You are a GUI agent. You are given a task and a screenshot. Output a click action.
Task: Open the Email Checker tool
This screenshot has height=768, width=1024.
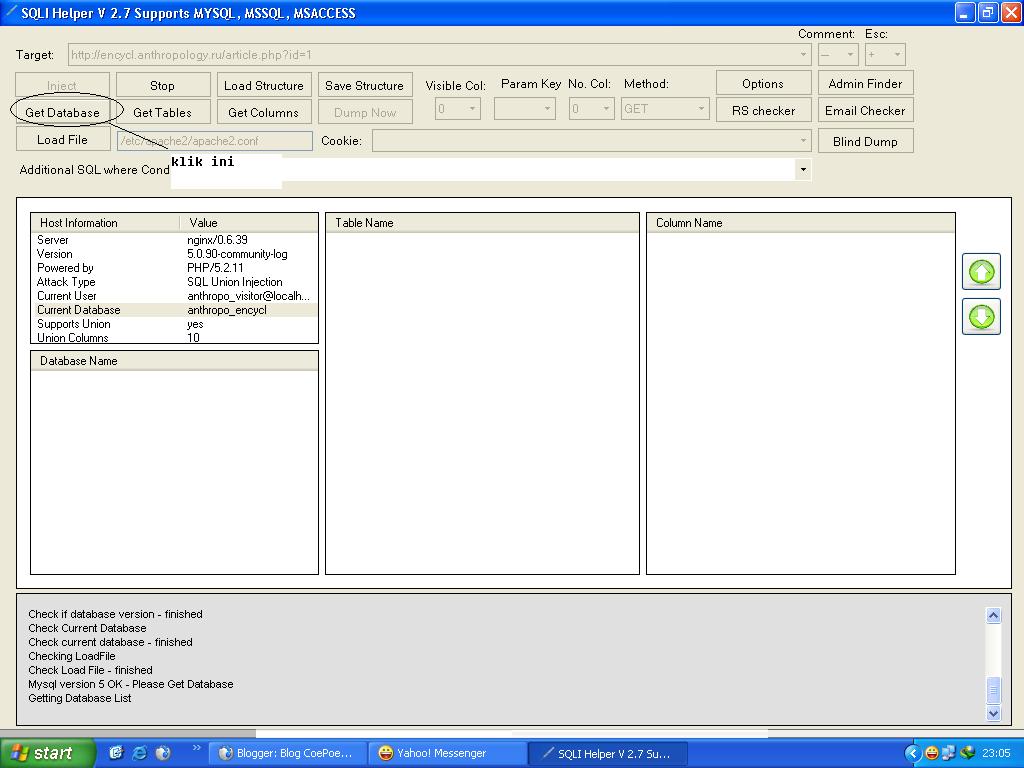[865, 110]
